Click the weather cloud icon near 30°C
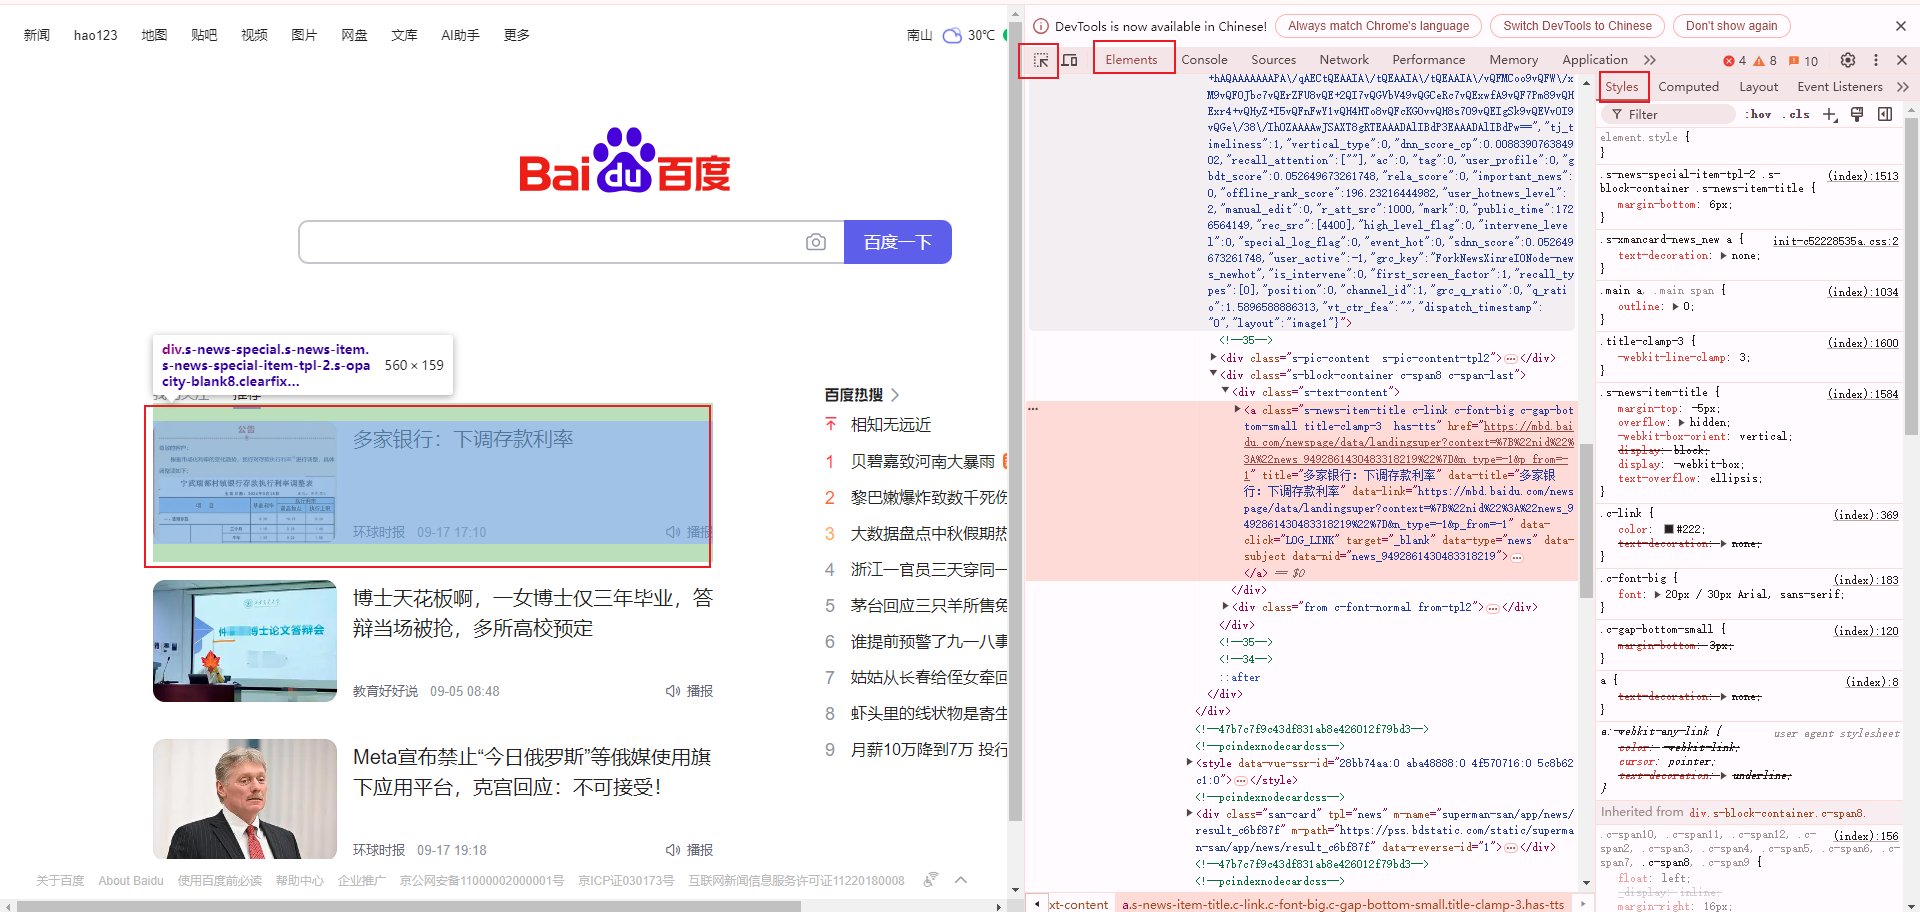Image resolution: width=1920 pixels, height=912 pixels. [x=952, y=35]
